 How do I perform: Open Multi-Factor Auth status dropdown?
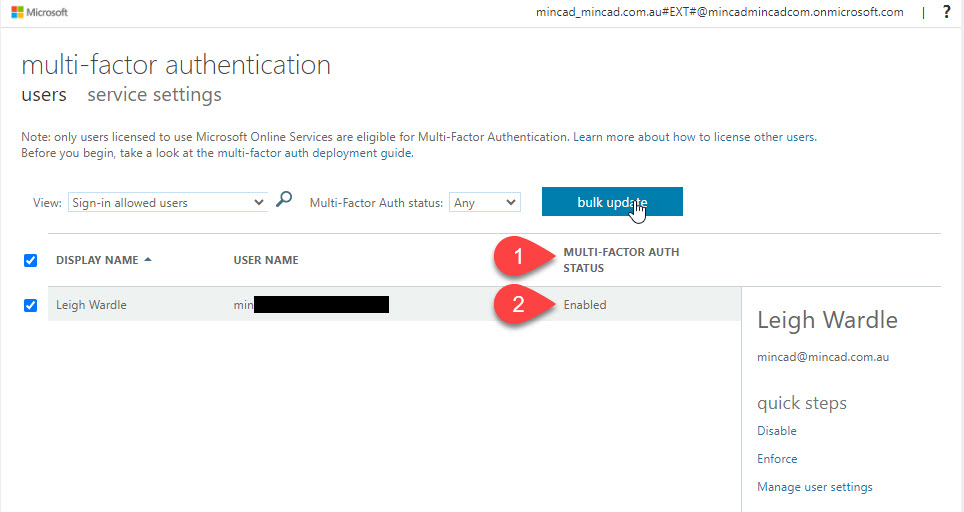pyautogui.click(x=485, y=202)
